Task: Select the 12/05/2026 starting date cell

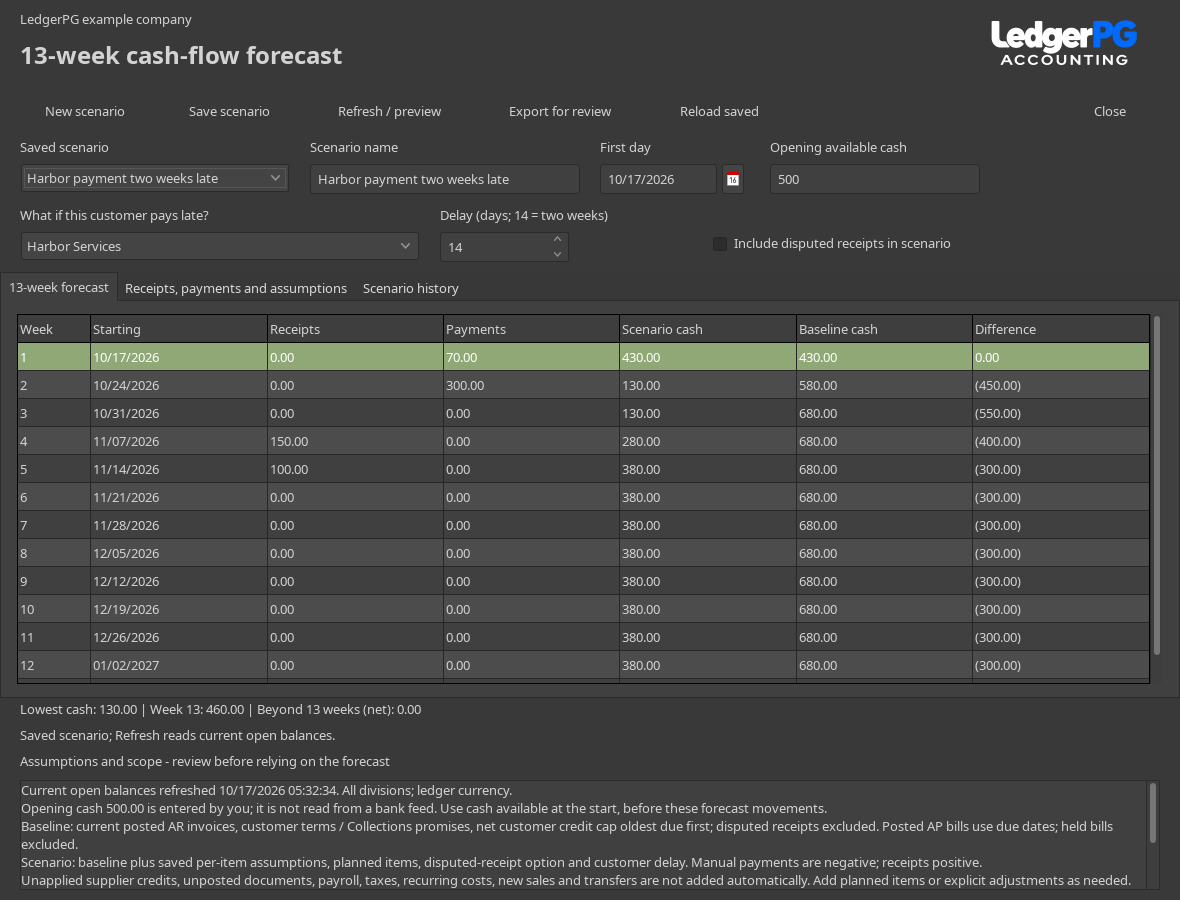Action: [x=178, y=553]
